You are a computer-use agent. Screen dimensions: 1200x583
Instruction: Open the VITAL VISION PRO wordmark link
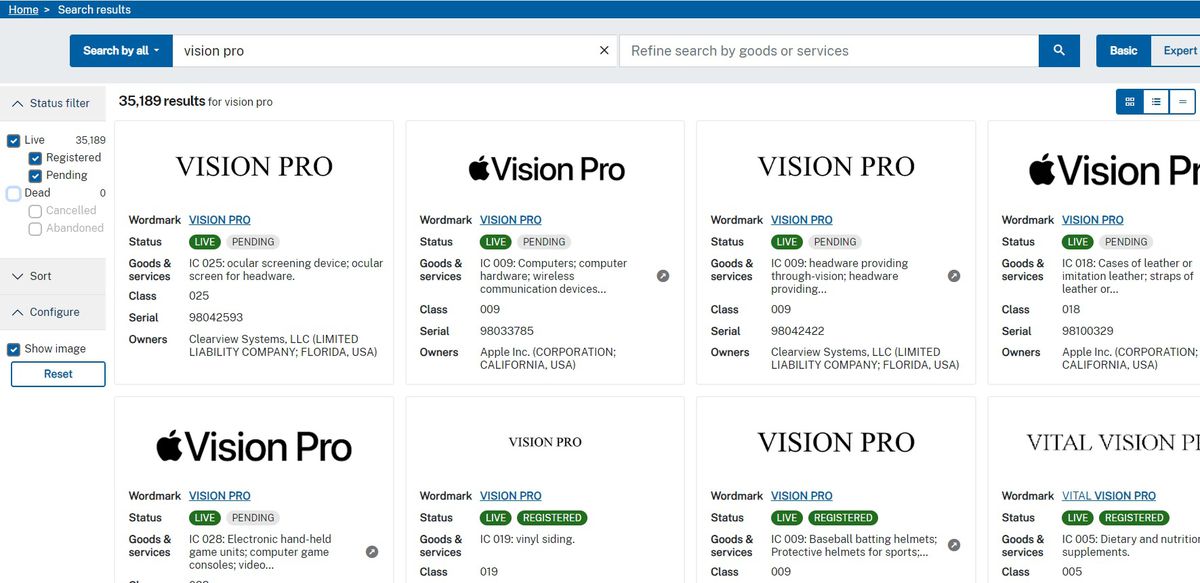[1109, 496]
